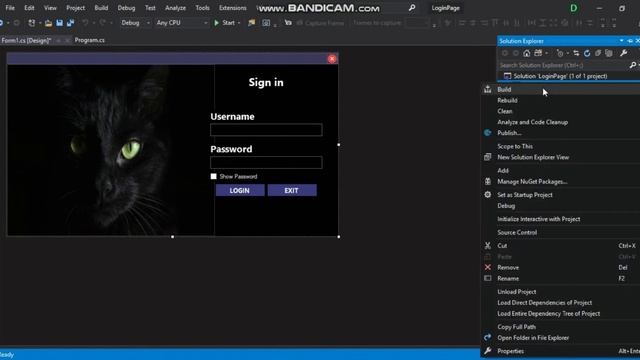Select the Solution 'LoginPage' tree node

coord(560,76)
